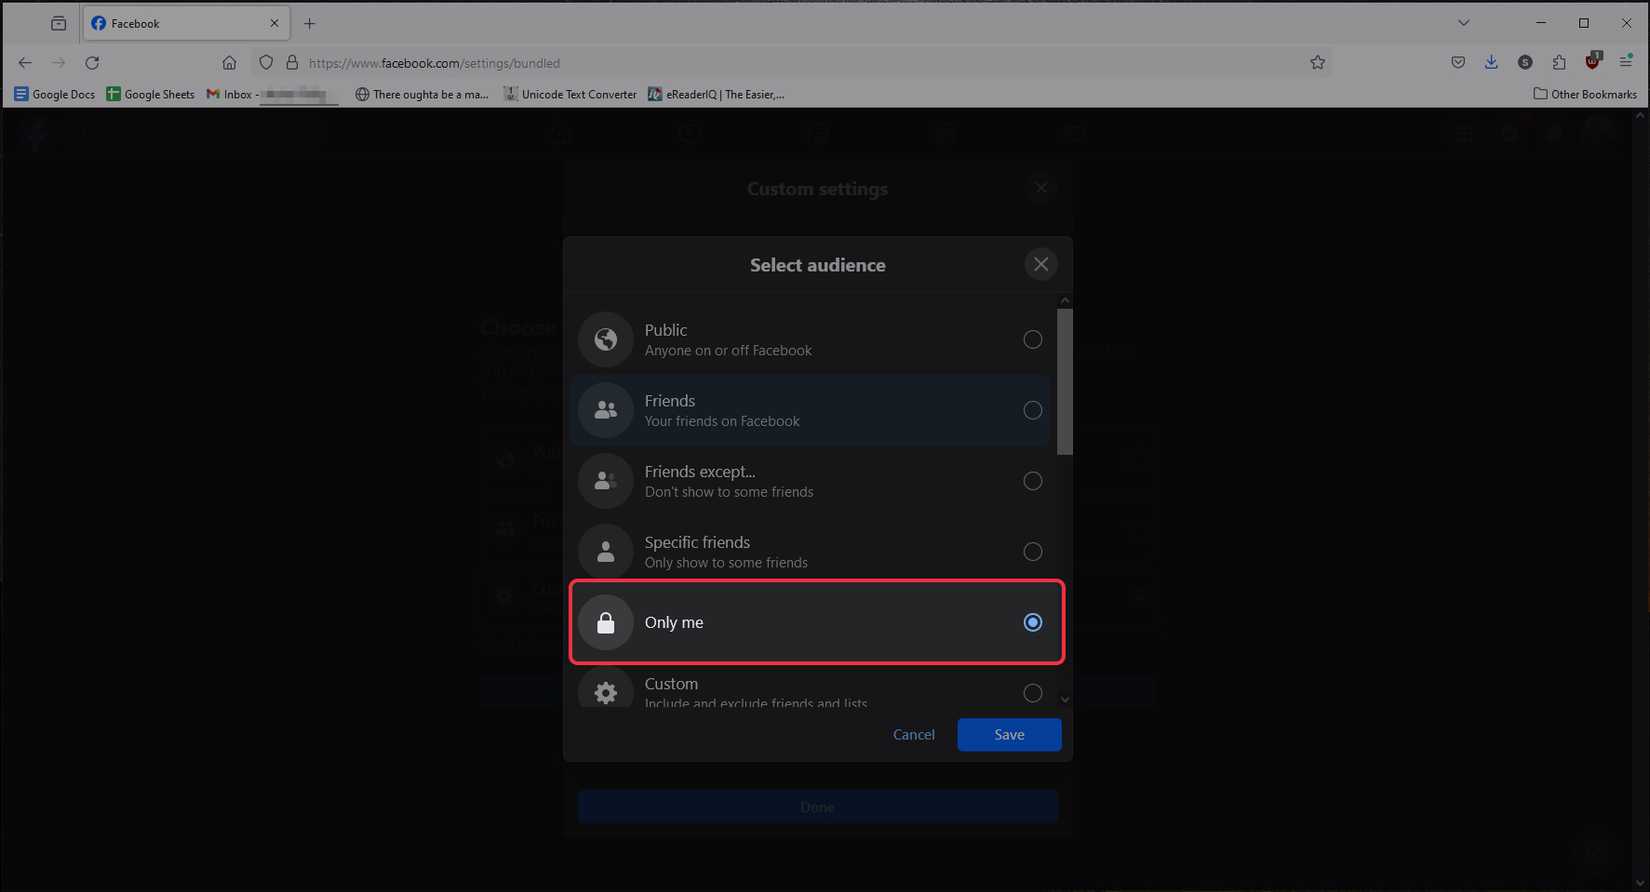Cancel the audience selection
Image resolution: width=1650 pixels, height=892 pixels.
pos(914,735)
